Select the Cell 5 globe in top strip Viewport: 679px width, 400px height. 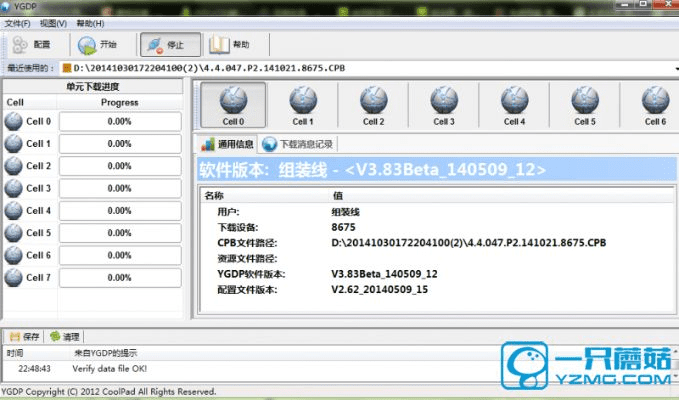pos(585,100)
